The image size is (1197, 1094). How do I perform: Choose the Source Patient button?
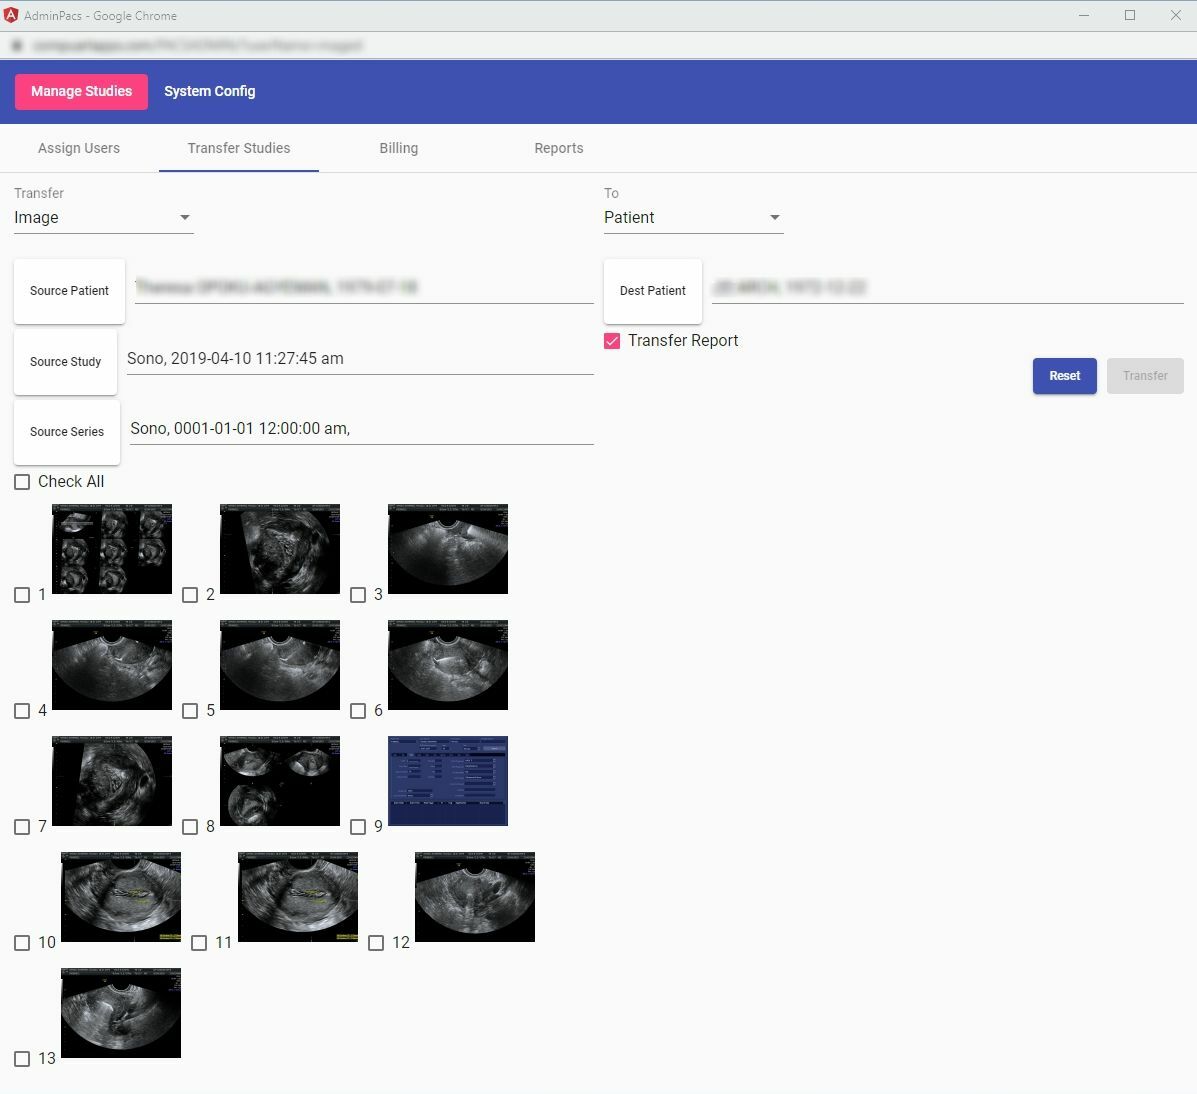(69, 291)
